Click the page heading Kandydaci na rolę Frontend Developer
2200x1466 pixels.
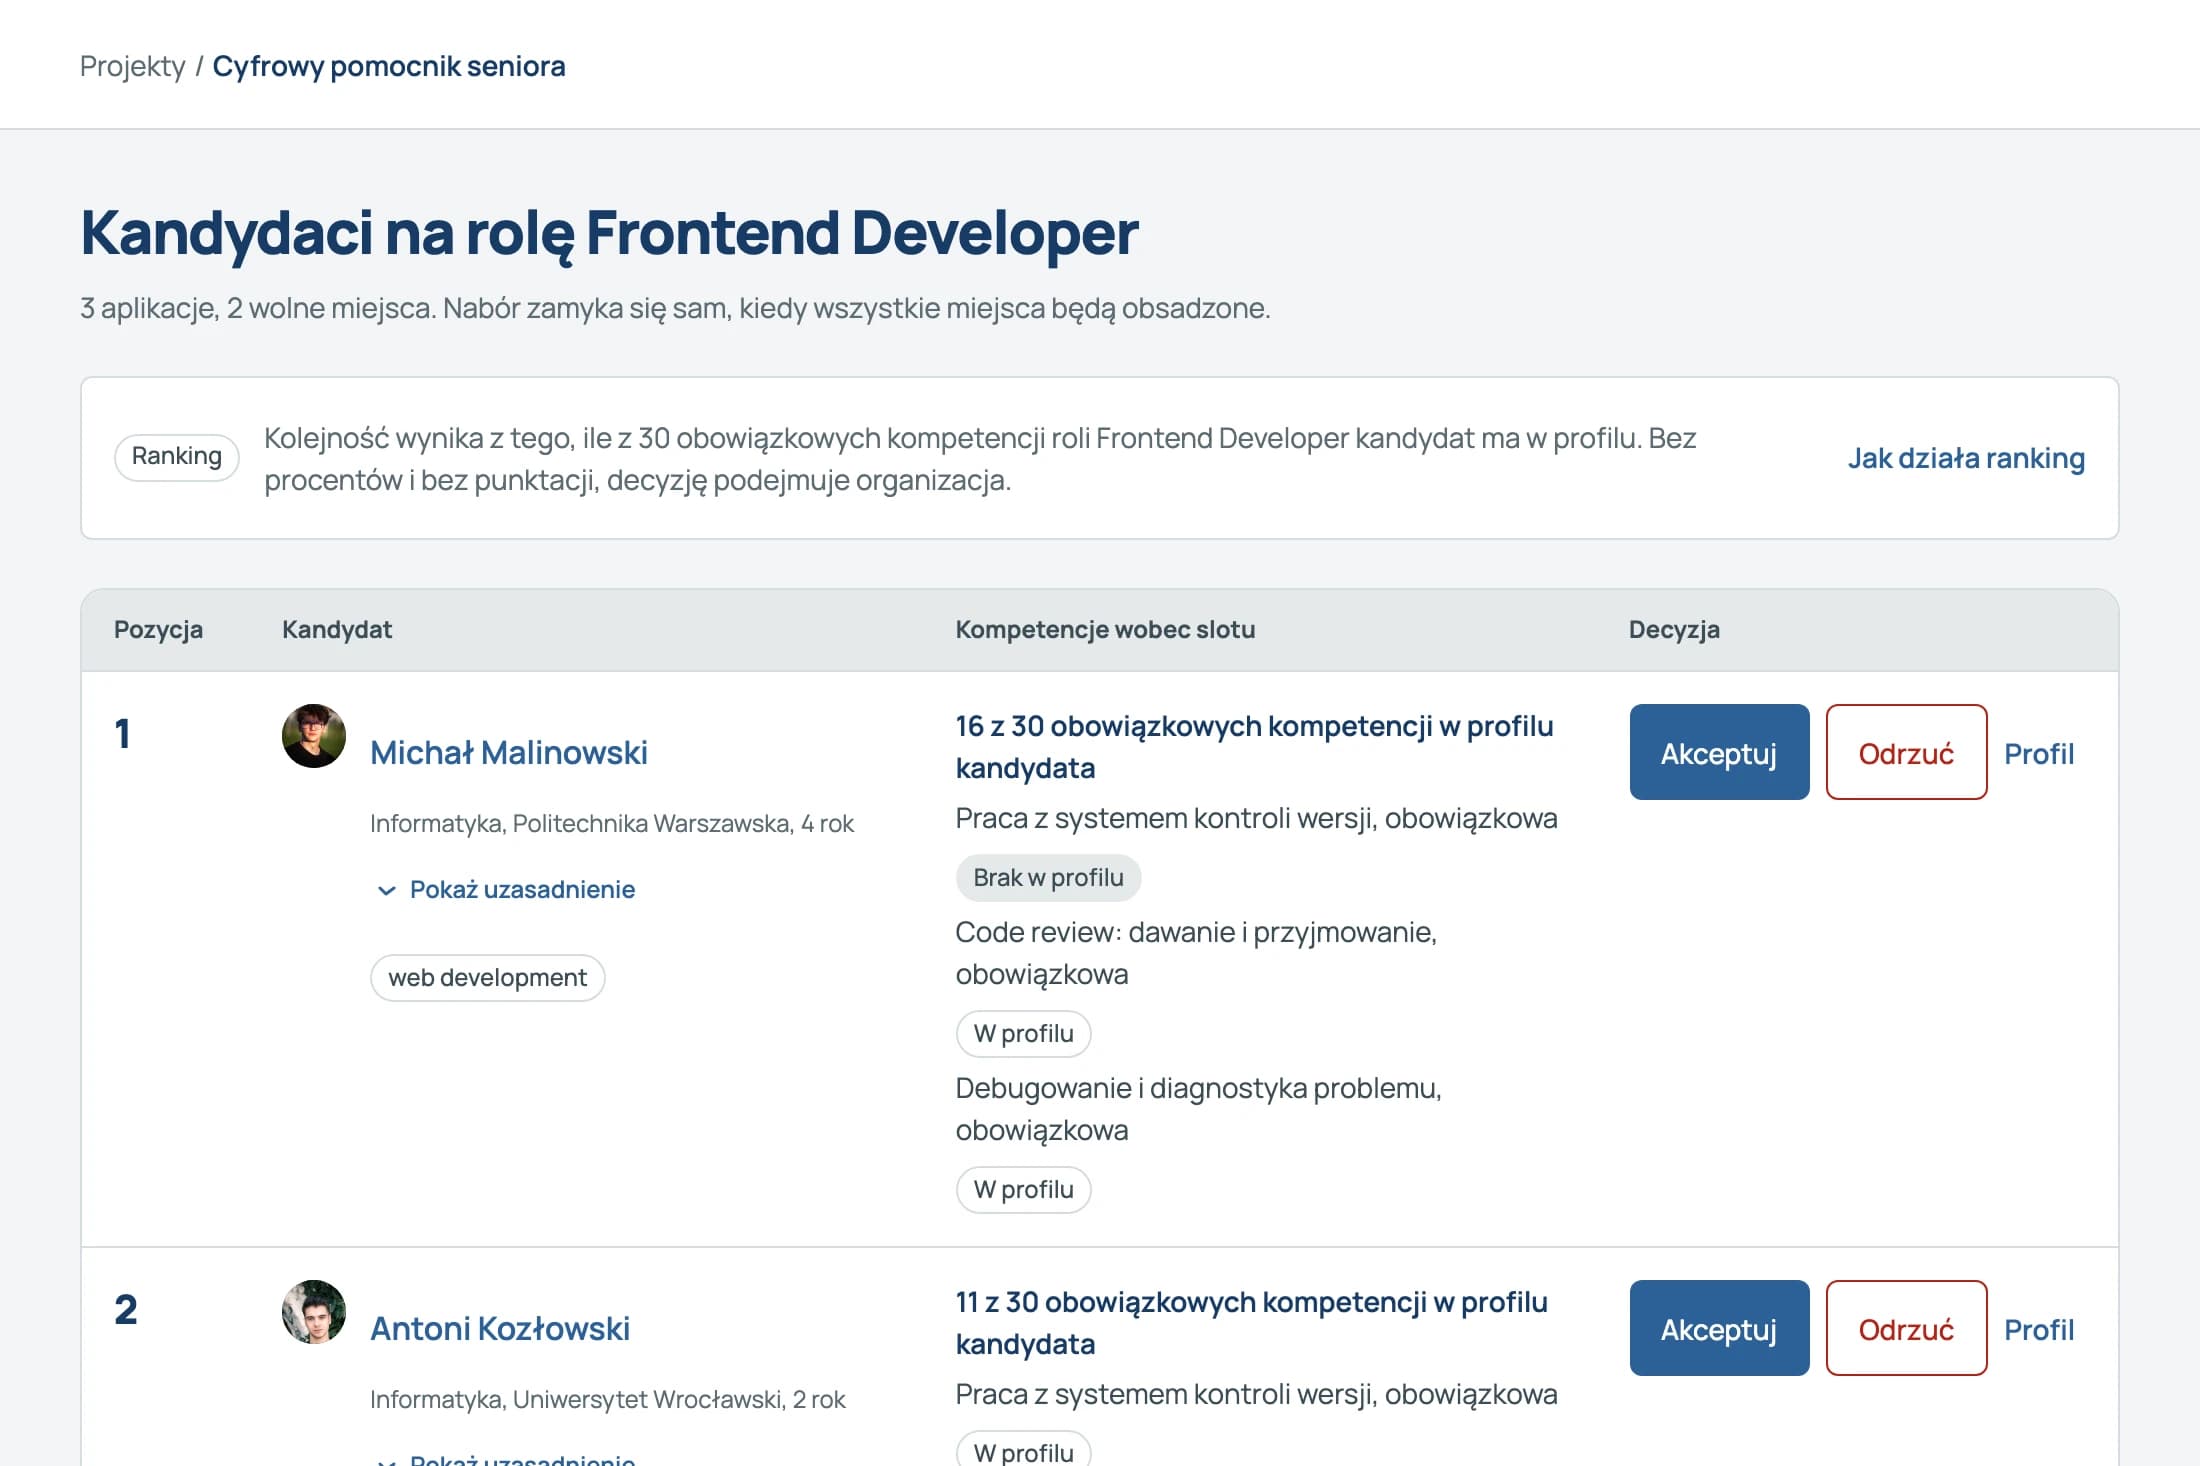tap(609, 233)
